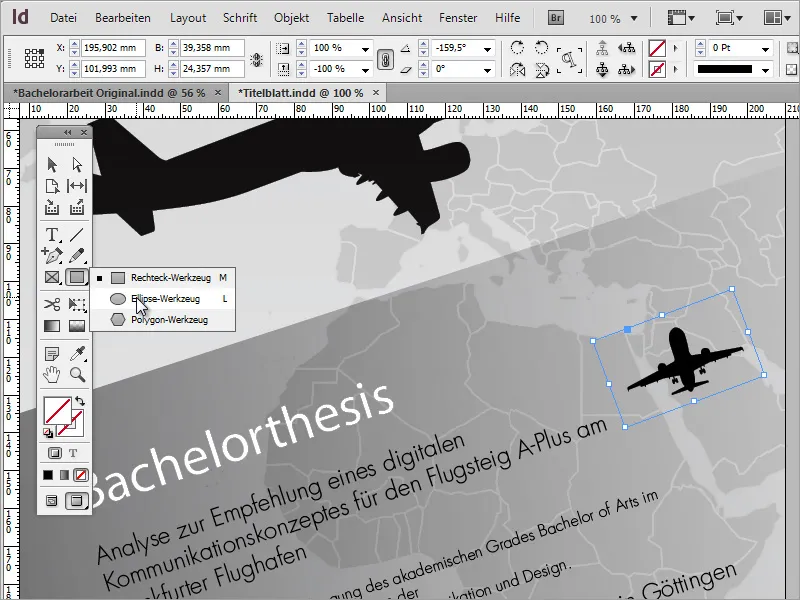800x600 pixels.
Task: Toggle constrain proportions for scaling chain
Action: 385,59
